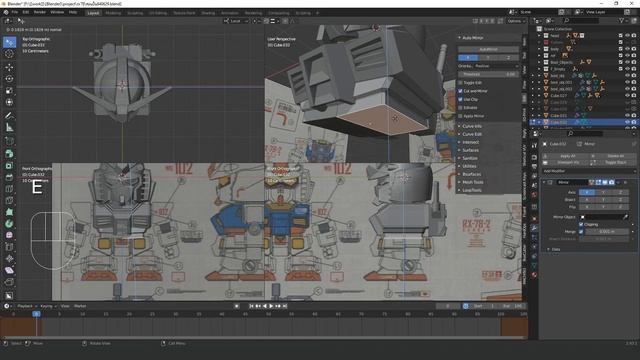Click the AutoMirror button
This screenshot has width=640, height=360.
point(489,49)
